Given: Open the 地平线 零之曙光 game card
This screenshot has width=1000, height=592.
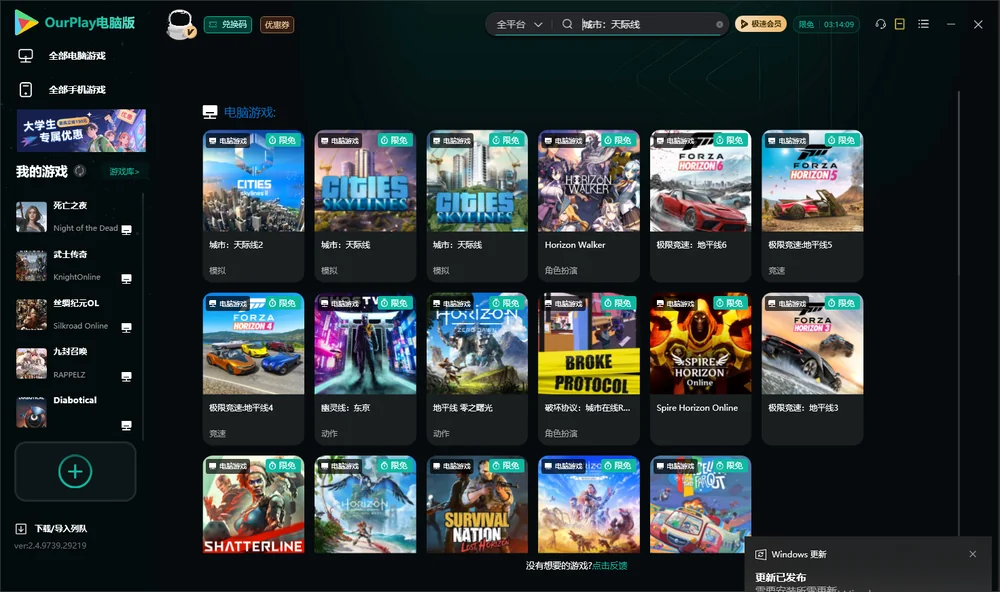Looking at the screenshot, I should 477,369.
